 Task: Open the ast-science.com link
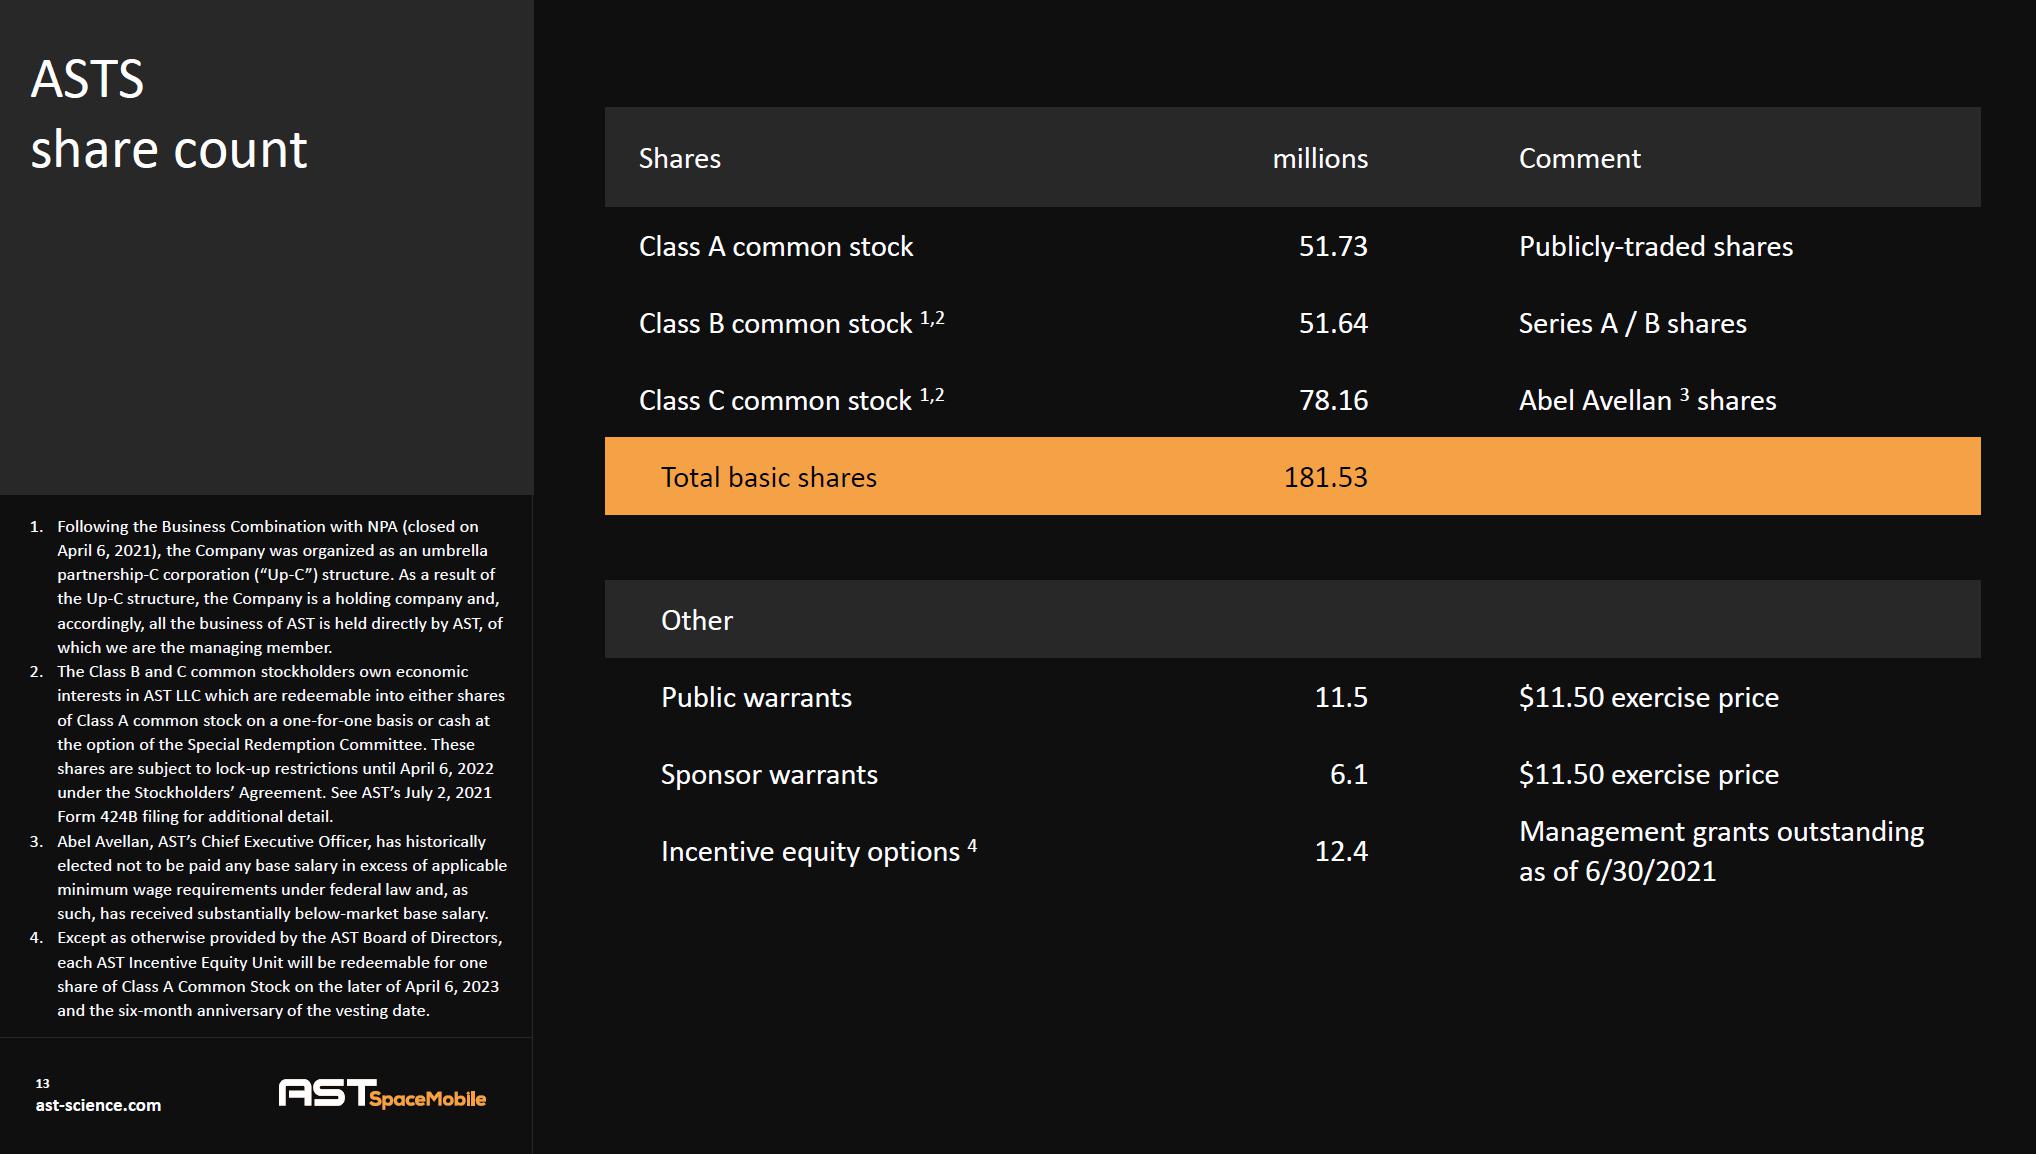pyautogui.click(x=98, y=1105)
